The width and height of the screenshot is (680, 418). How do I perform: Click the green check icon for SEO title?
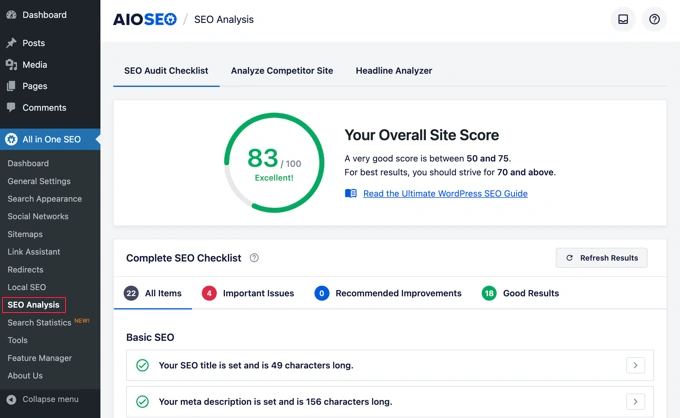pyautogui.click(x=142, y=365)
